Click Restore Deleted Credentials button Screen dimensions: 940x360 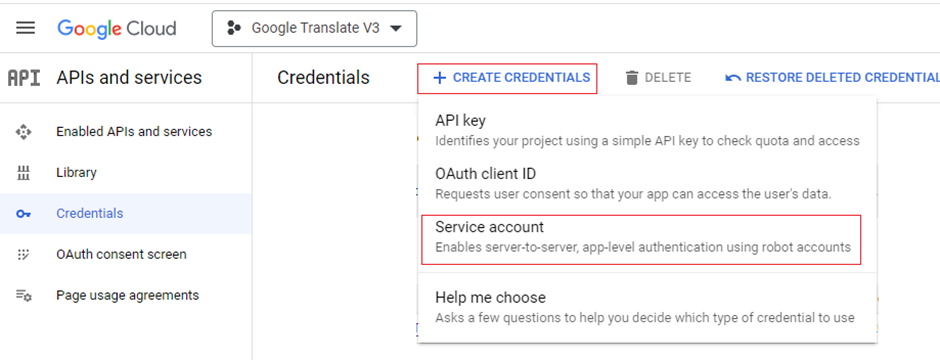832,78
